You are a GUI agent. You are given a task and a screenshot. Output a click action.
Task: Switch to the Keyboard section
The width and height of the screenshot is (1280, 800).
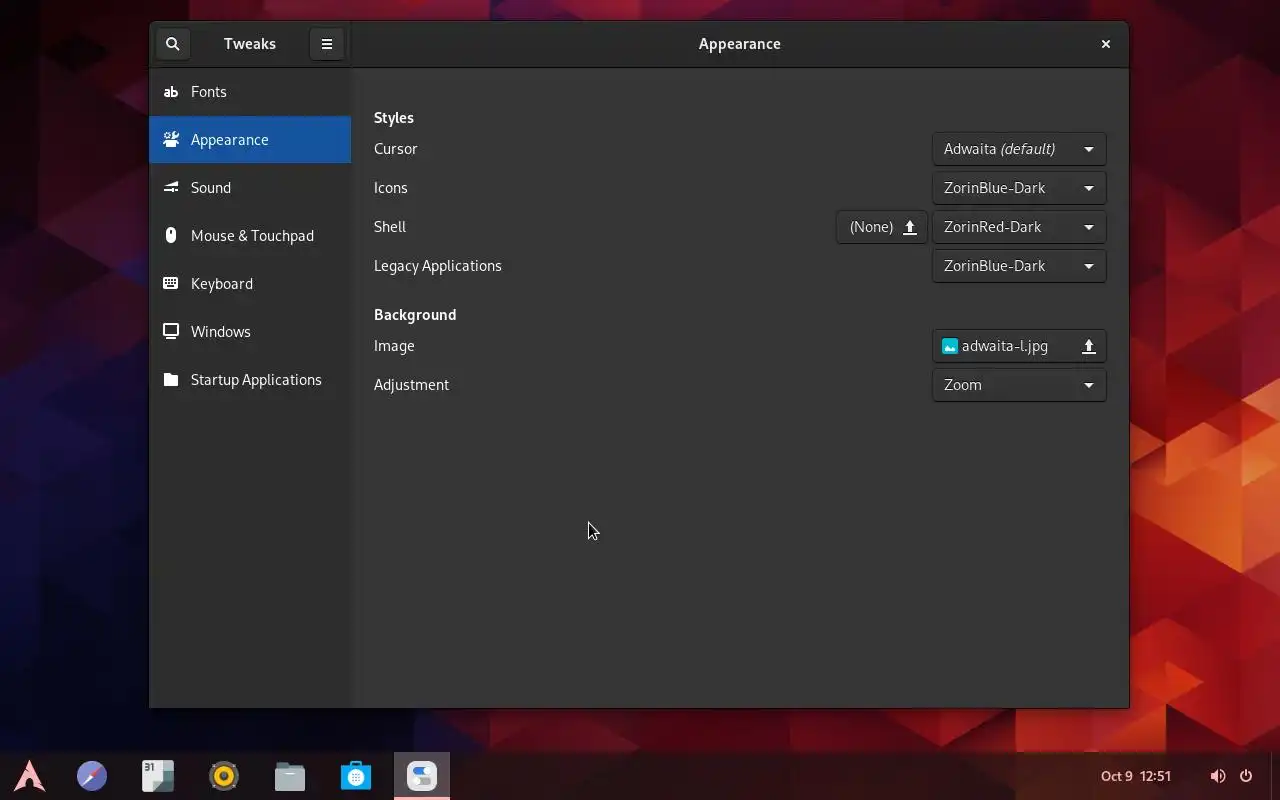pyautogui.click(x=250, y=284)
